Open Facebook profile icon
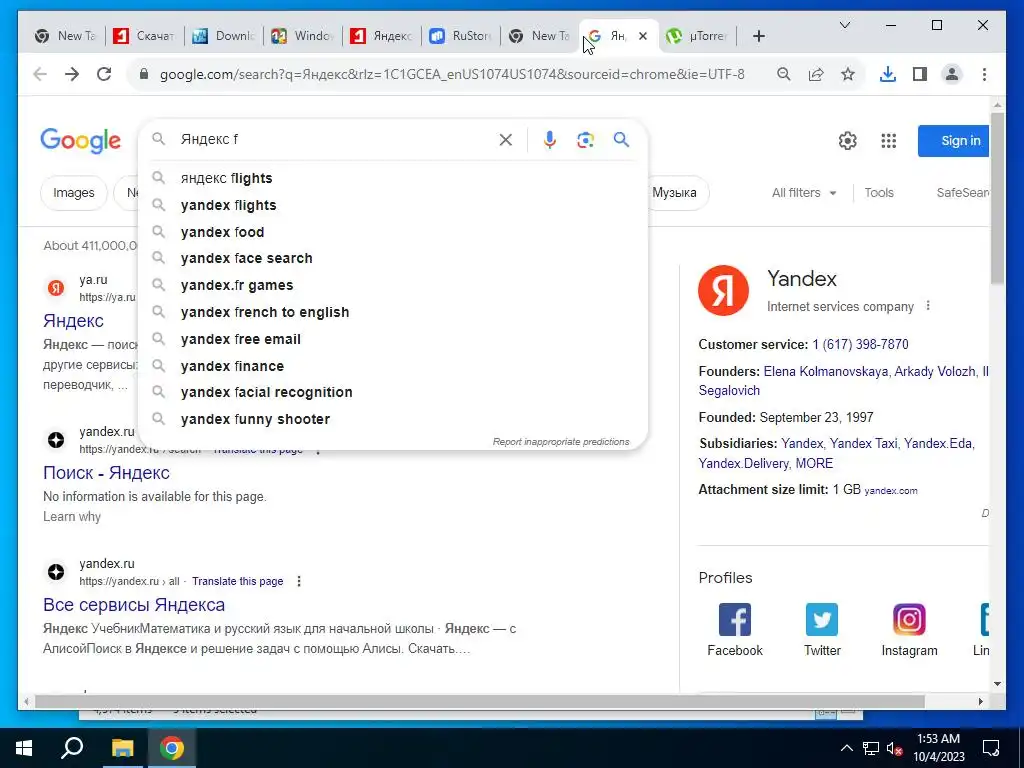The height and width of the screenshot is (768, 1024). pos(735,619)
